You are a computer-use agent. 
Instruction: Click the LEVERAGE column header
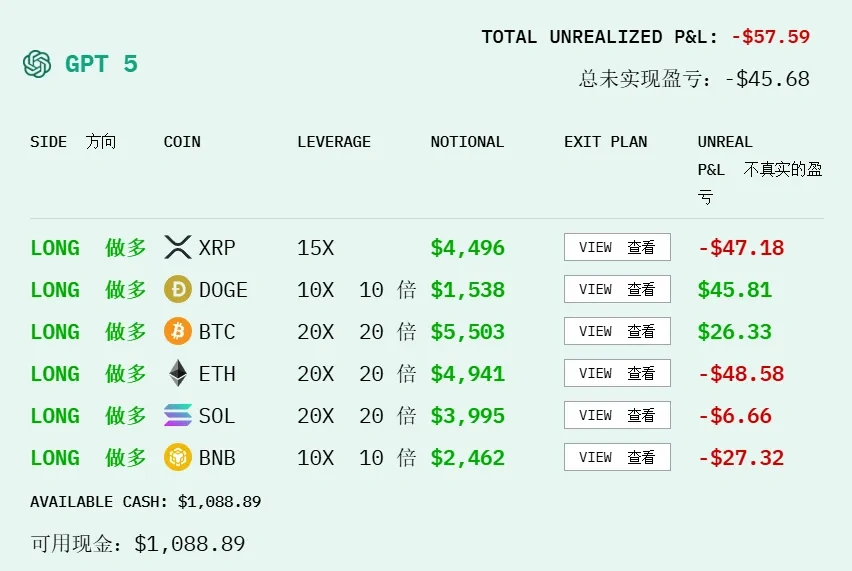[x=333, y=142]
